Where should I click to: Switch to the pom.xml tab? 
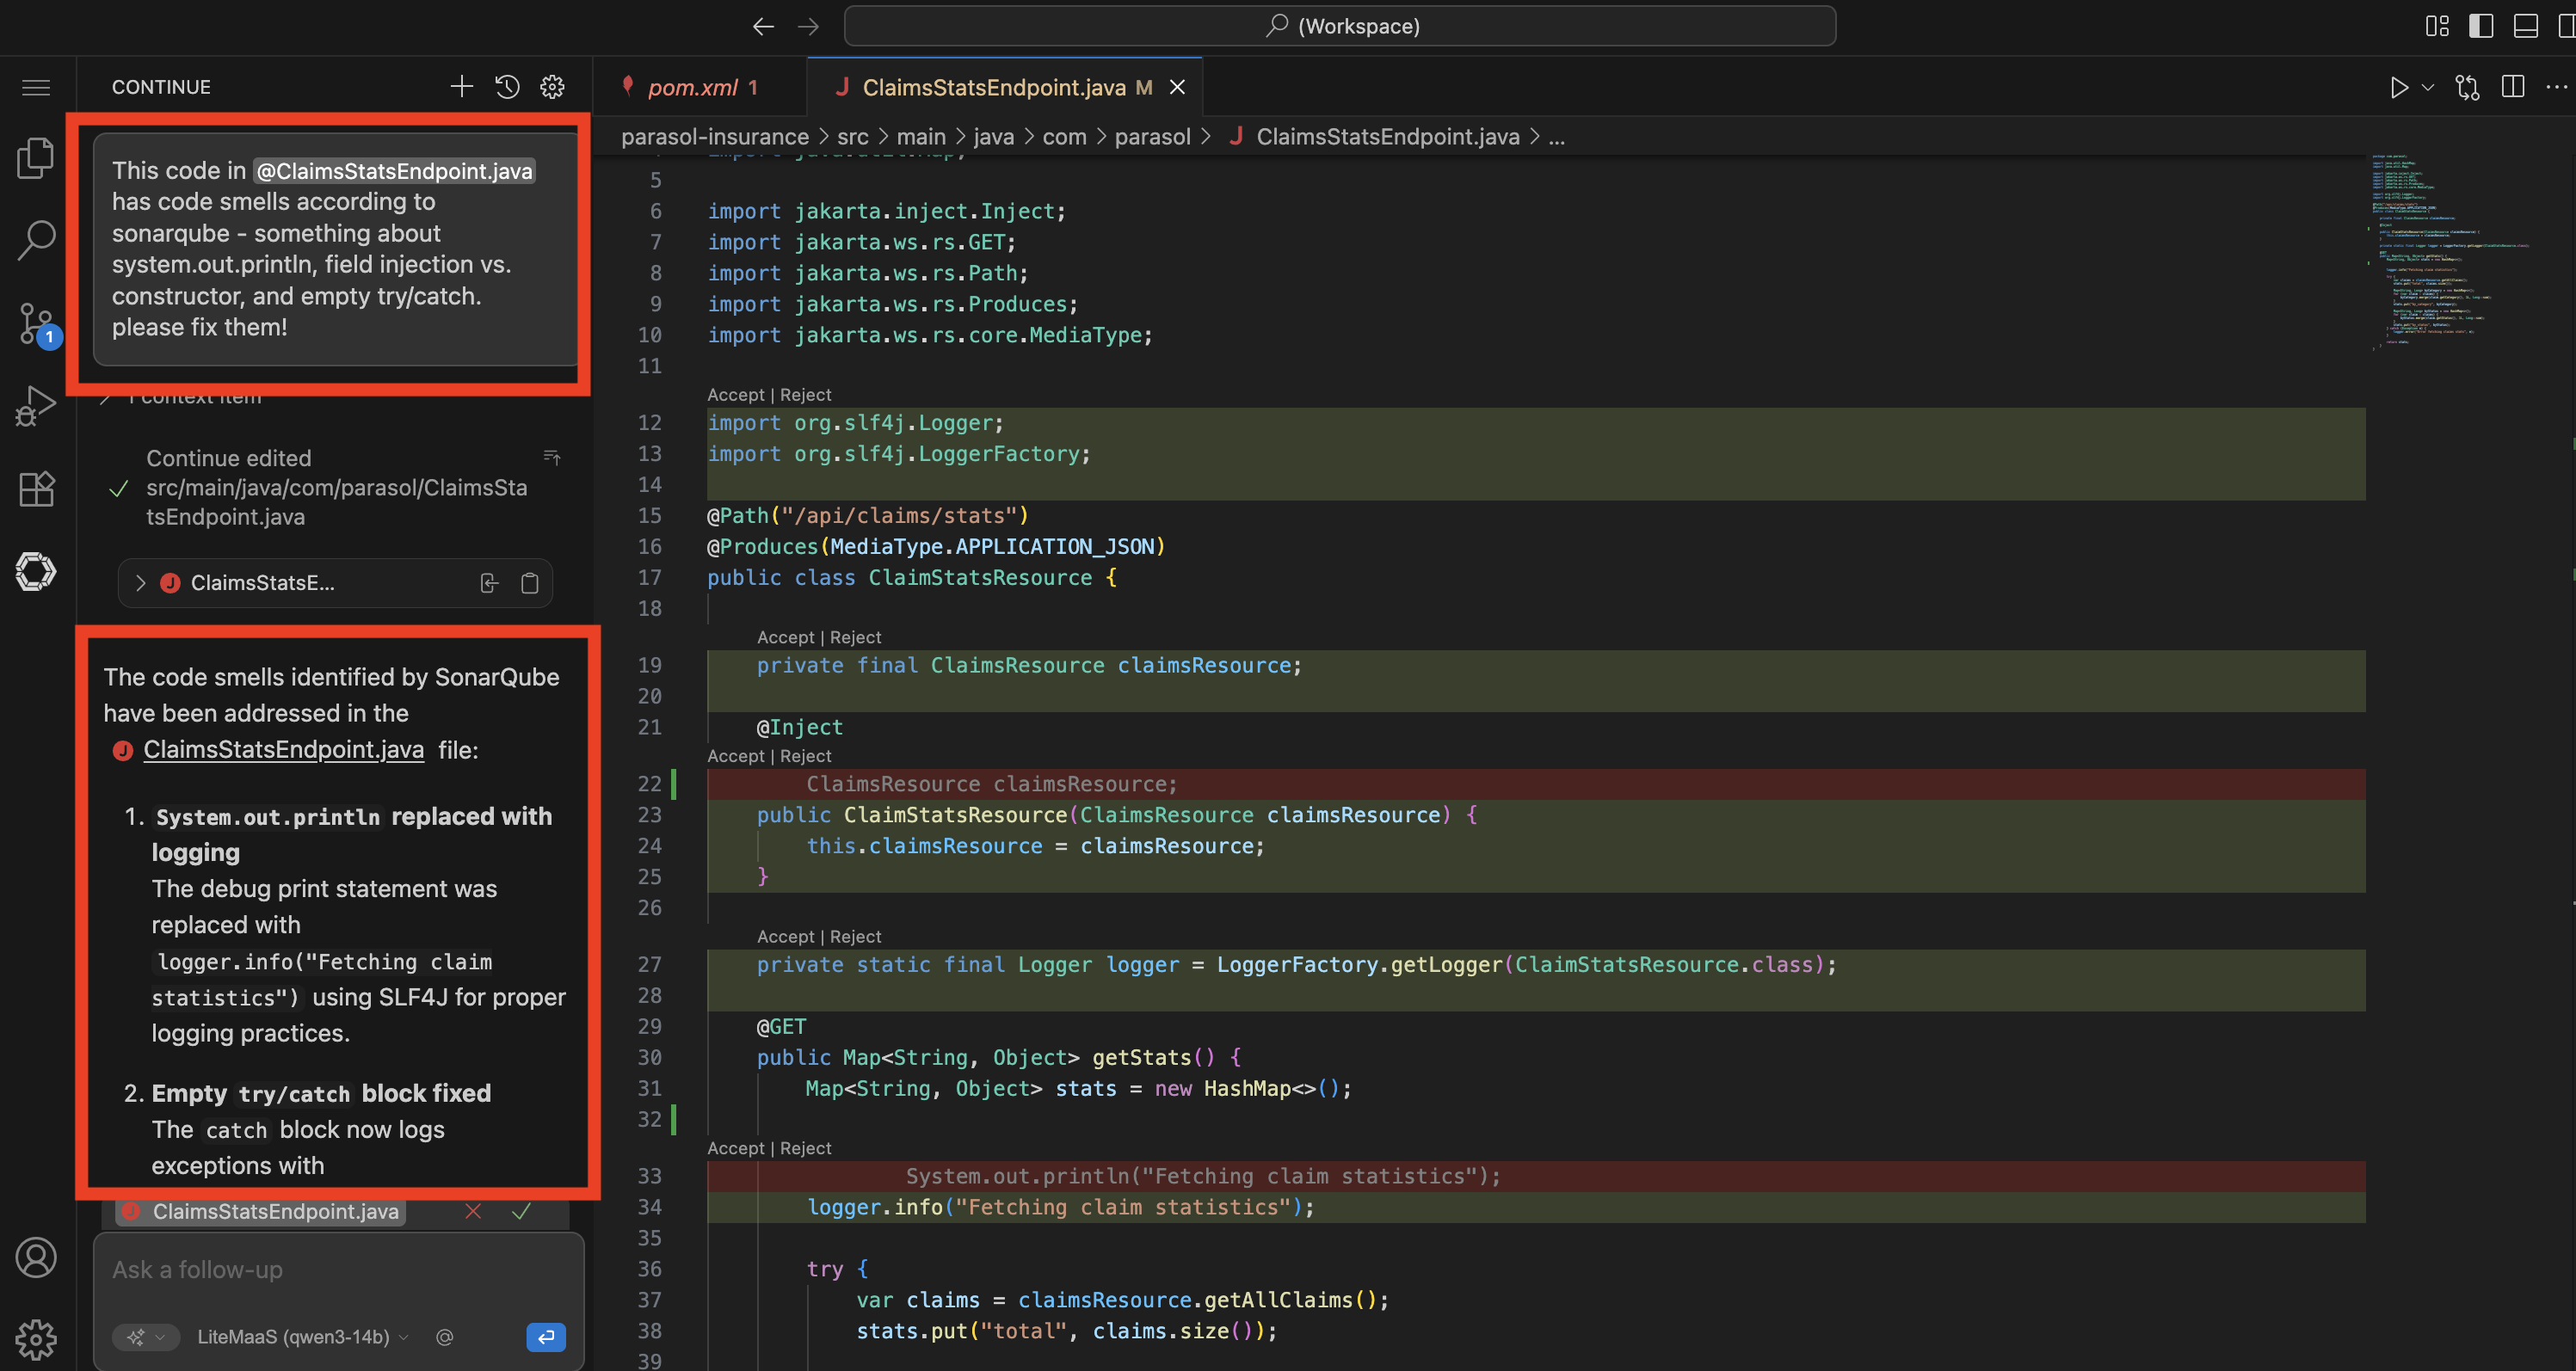pyautogui.click(x=692, y=87)
